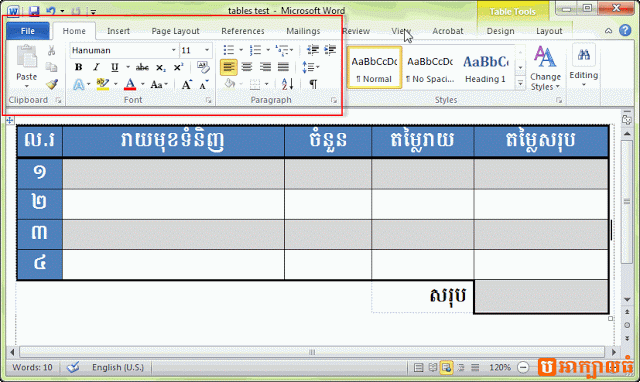
Task: Click the zoom out minus button
Action: [523, 368]
